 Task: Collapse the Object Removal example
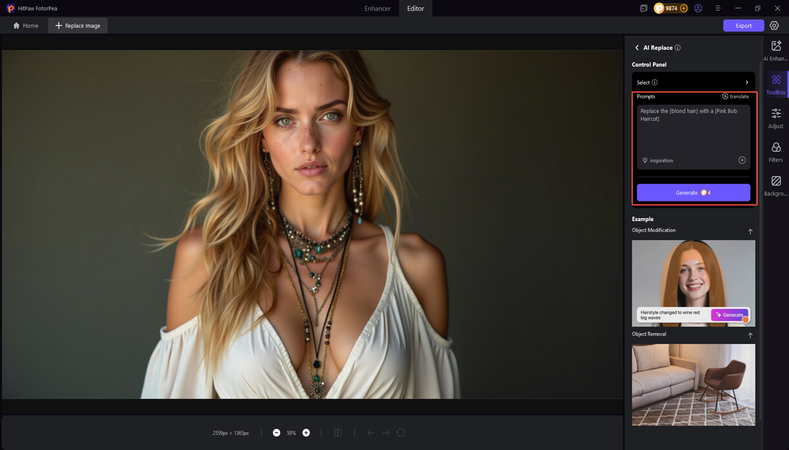click(x=750, y=335)
